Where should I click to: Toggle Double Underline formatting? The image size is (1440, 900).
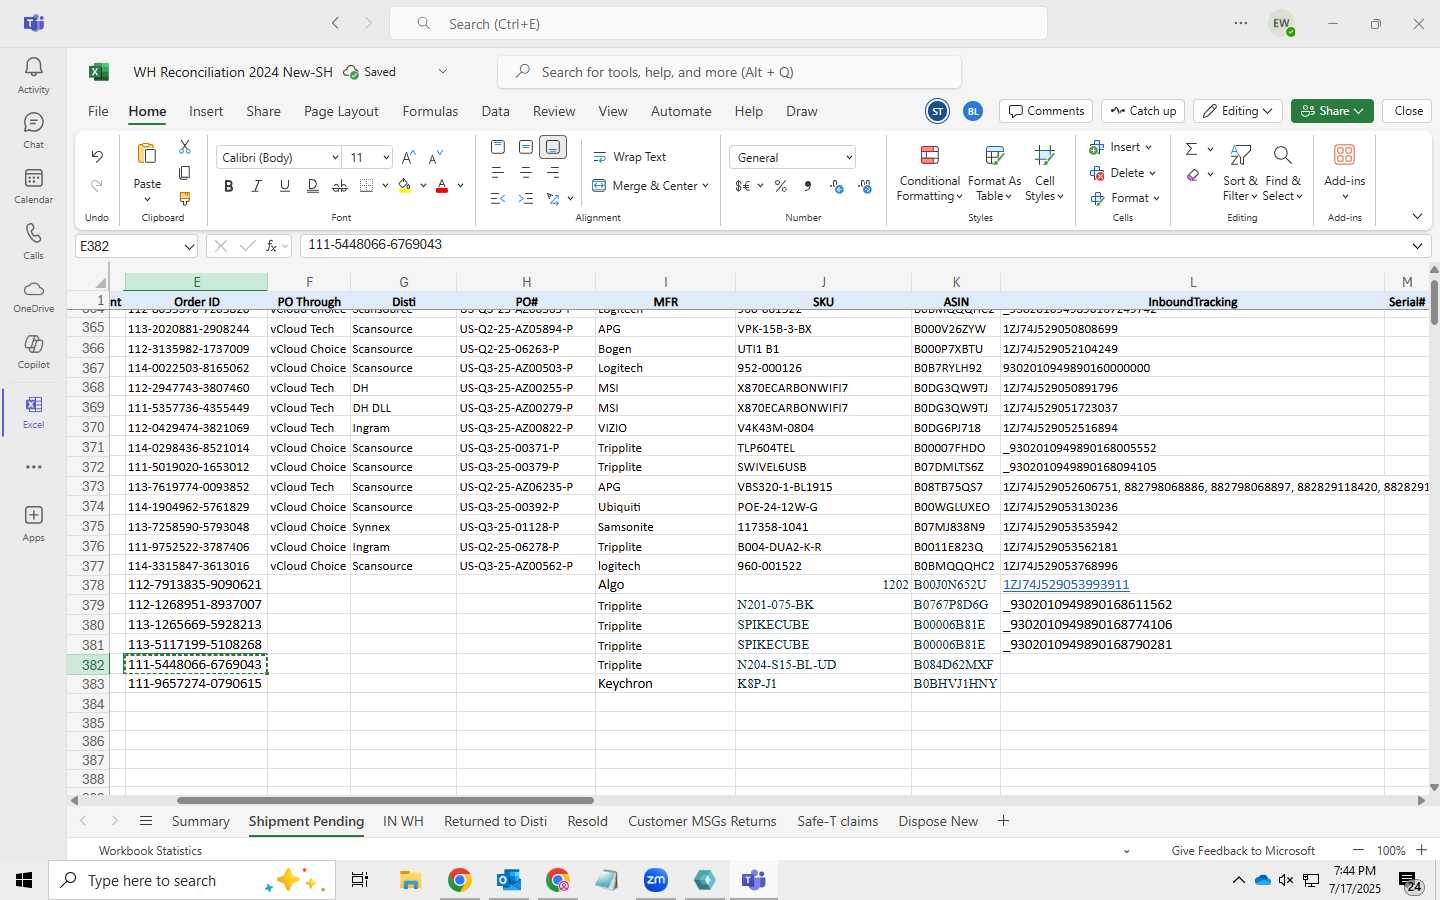313,186
